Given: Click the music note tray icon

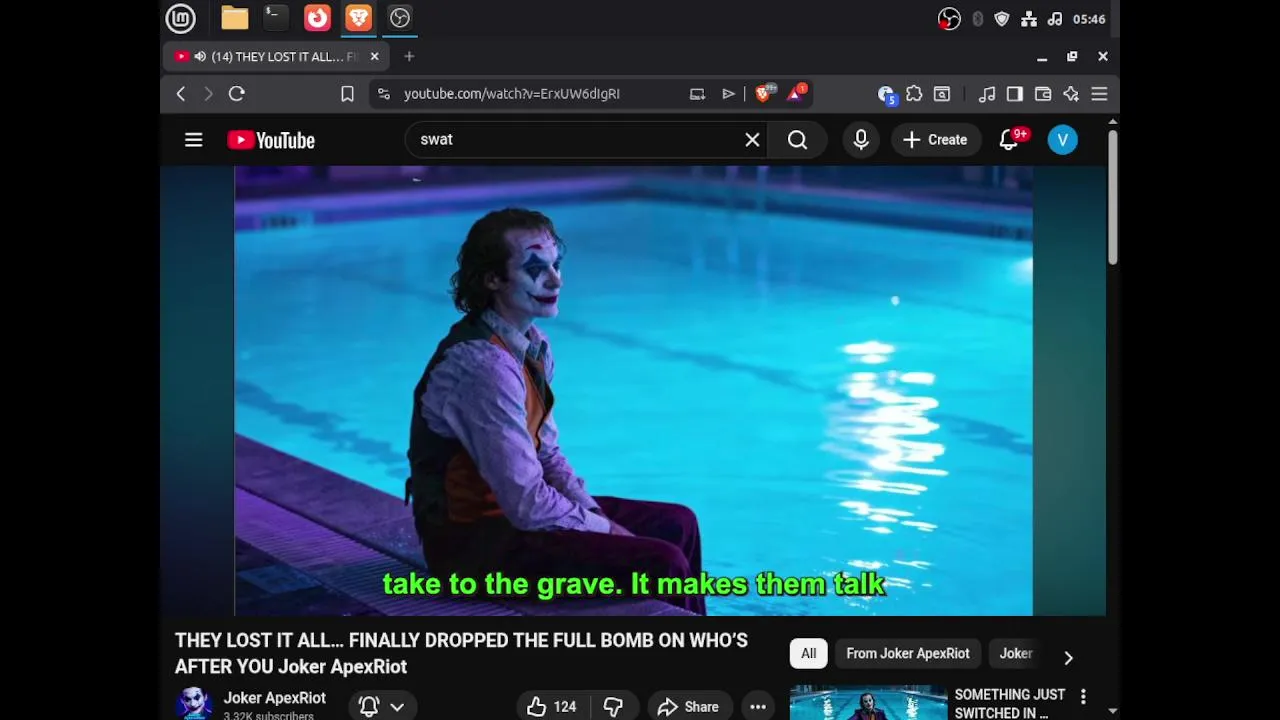Looking at the screenshot, I should click(x=1054, y=19).
